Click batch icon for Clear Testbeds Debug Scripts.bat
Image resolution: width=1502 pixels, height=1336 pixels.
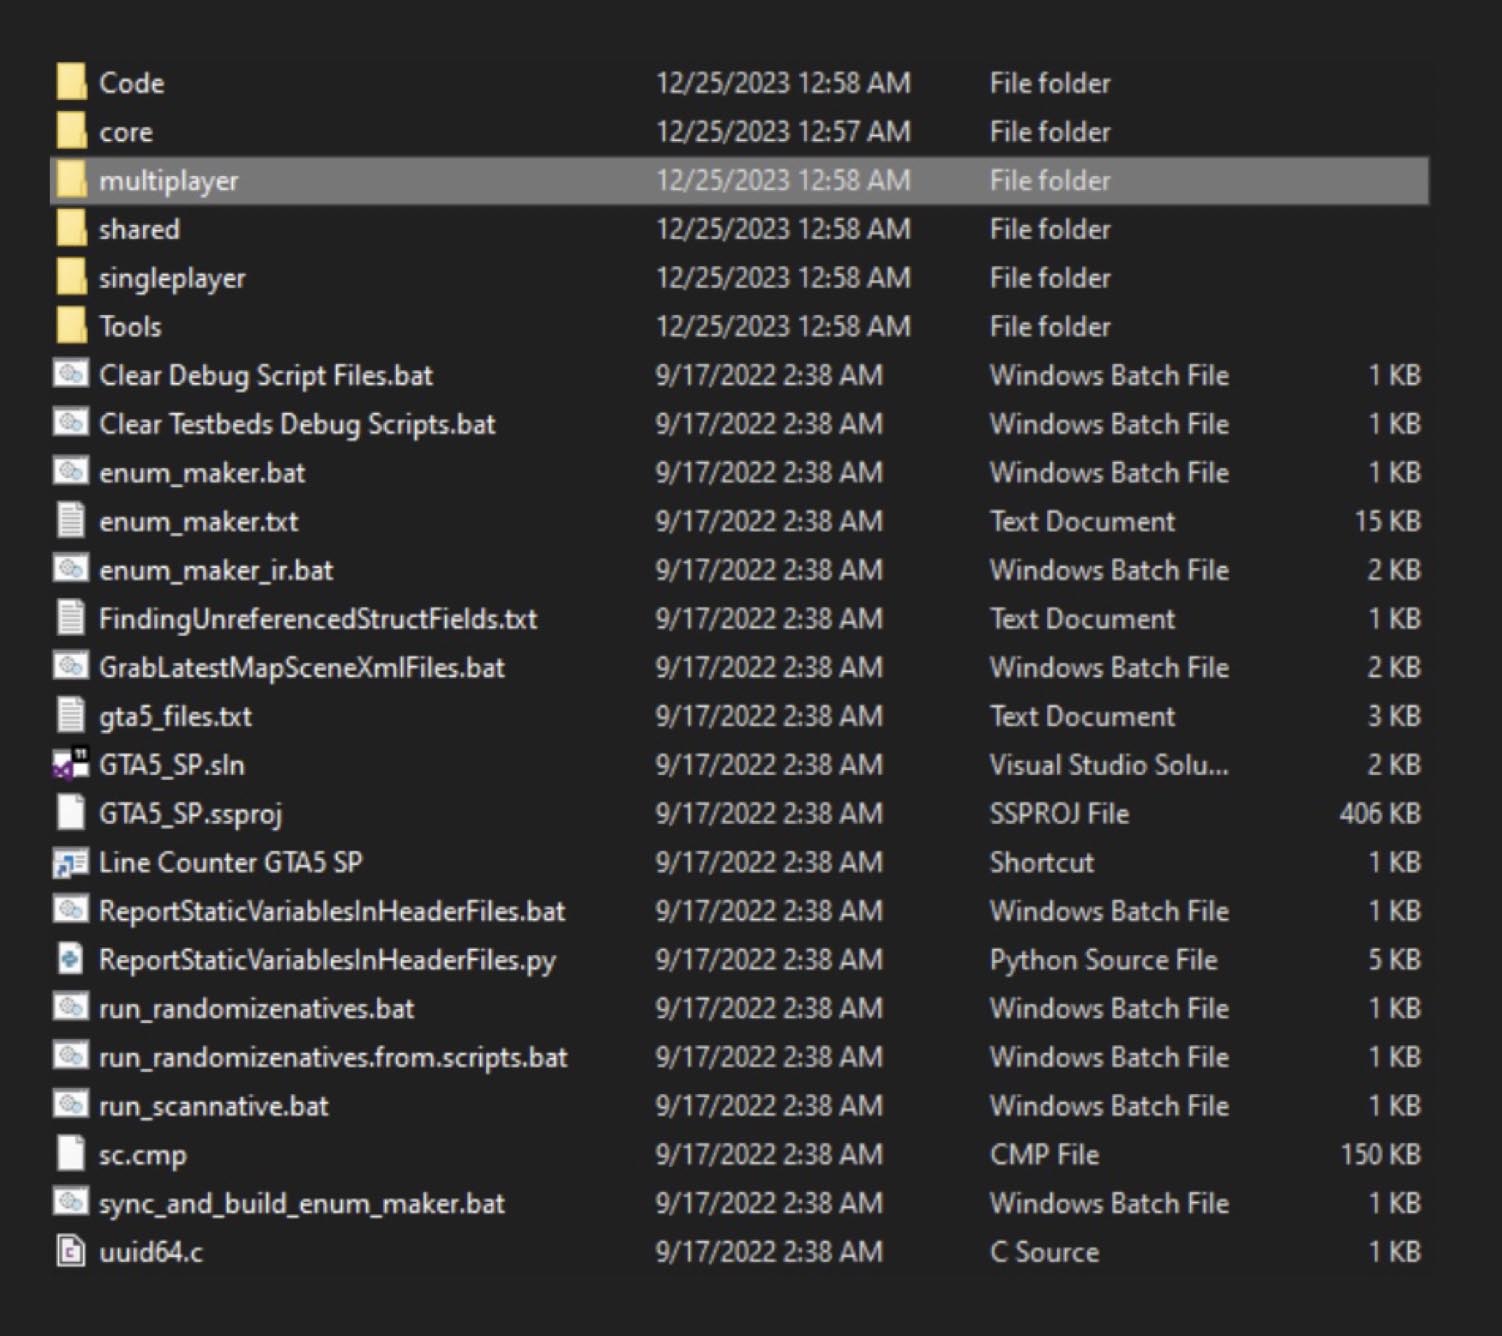[71, 423]
